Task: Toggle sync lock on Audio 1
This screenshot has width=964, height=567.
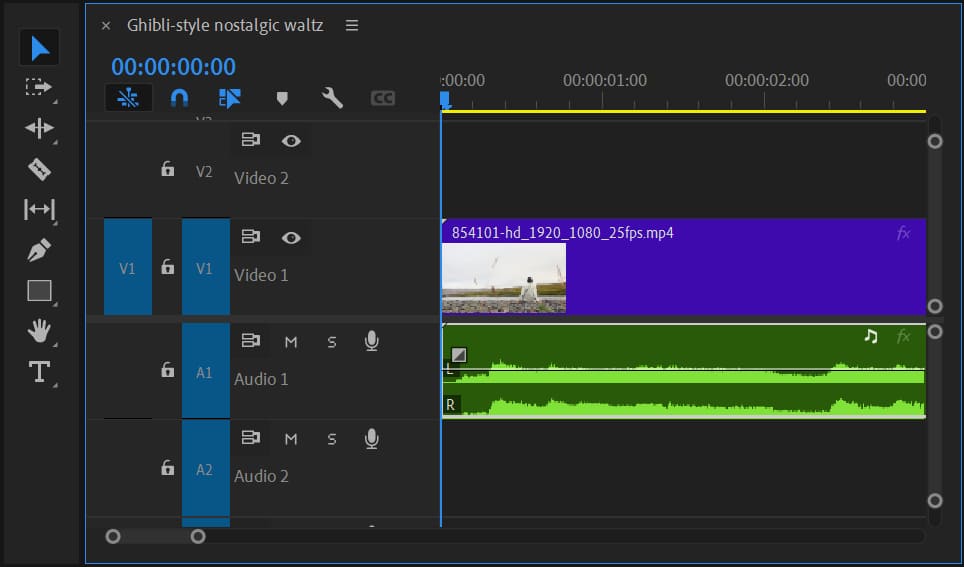Action: pyautogui.click(x=250, y=341)
